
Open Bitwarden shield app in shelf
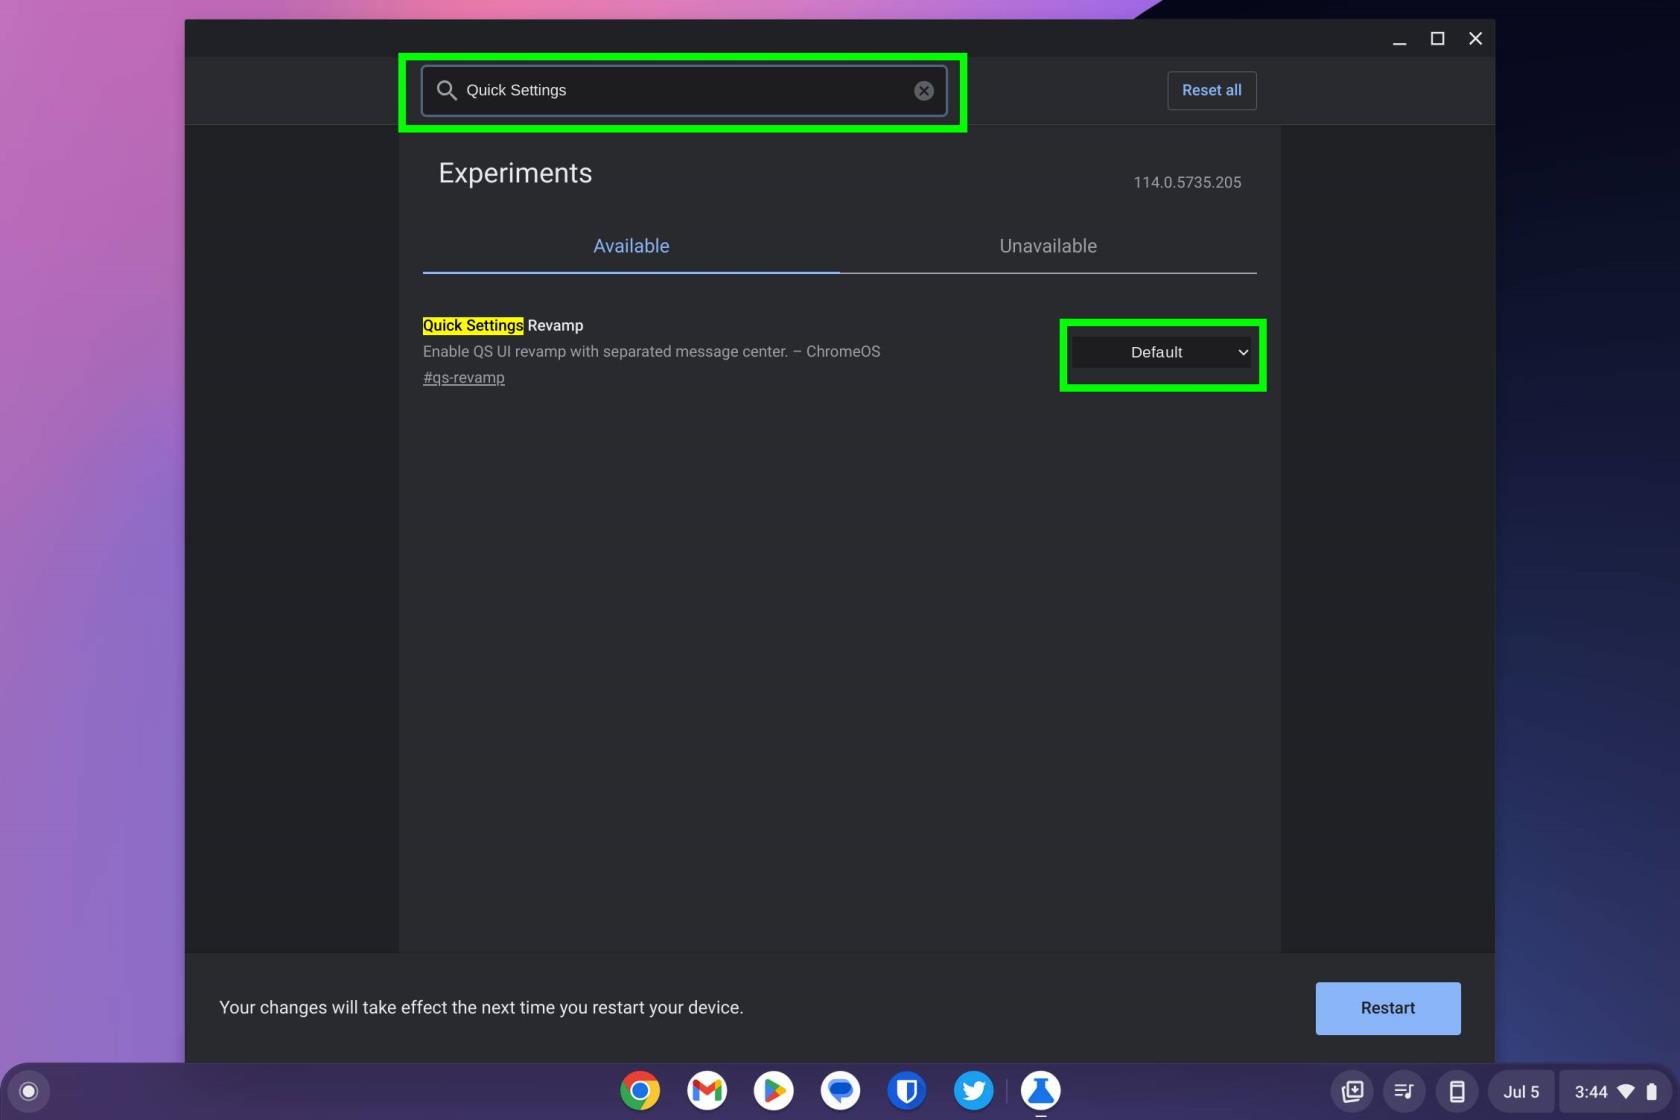point(907,1090)
